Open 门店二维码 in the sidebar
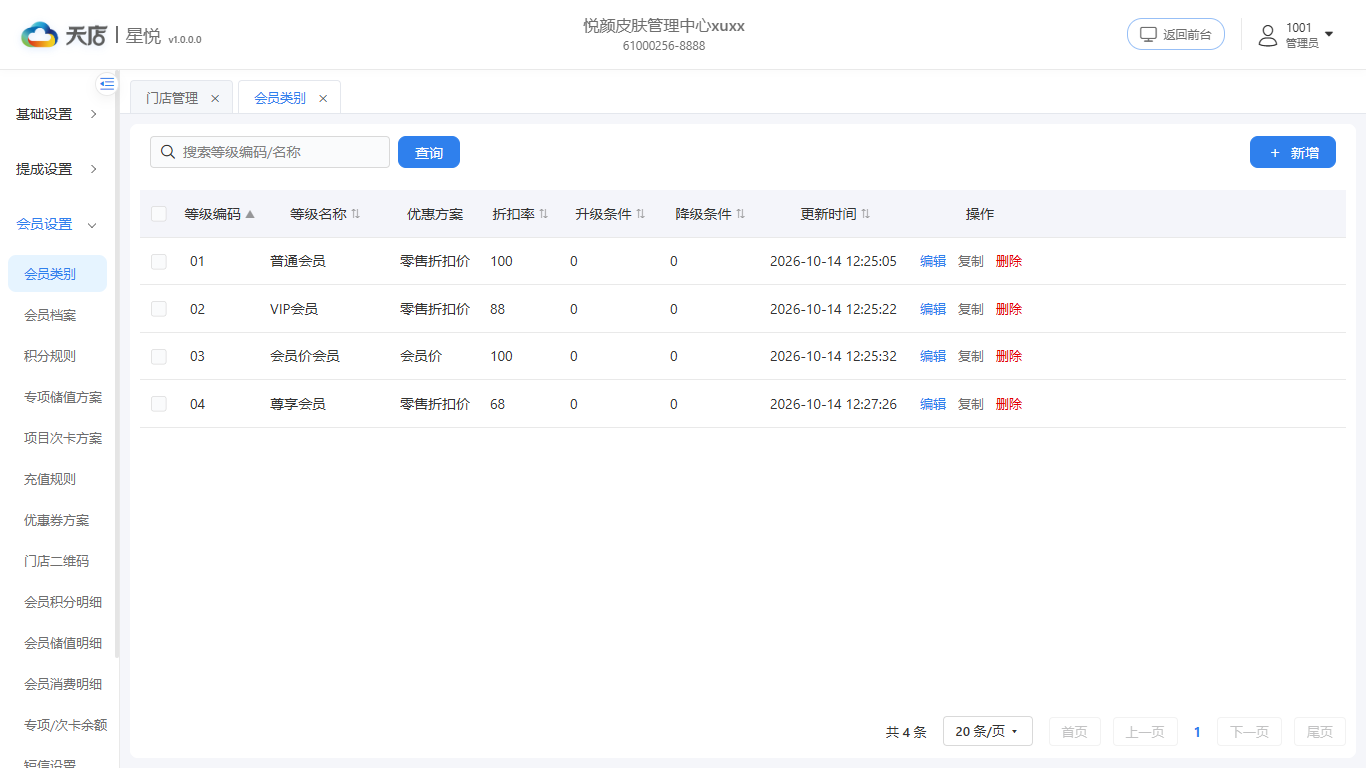This screenshot has height=768, width=1366. (x=57, y=561)
